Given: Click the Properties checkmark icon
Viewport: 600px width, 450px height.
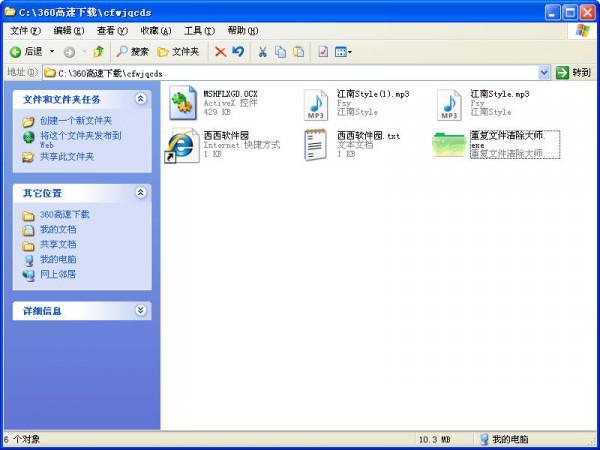Looking at the screenshot, I should click(323, 52).
